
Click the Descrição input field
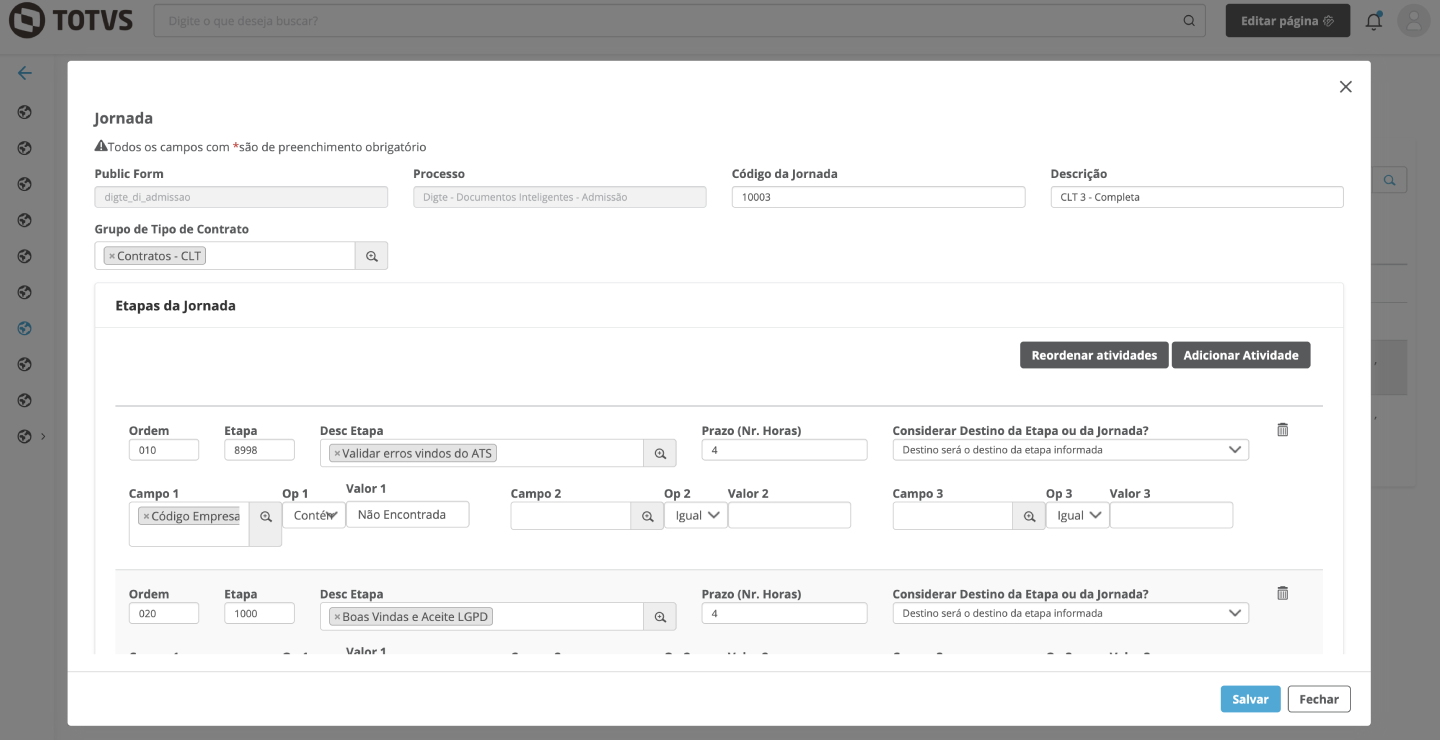coord(1196,197)
